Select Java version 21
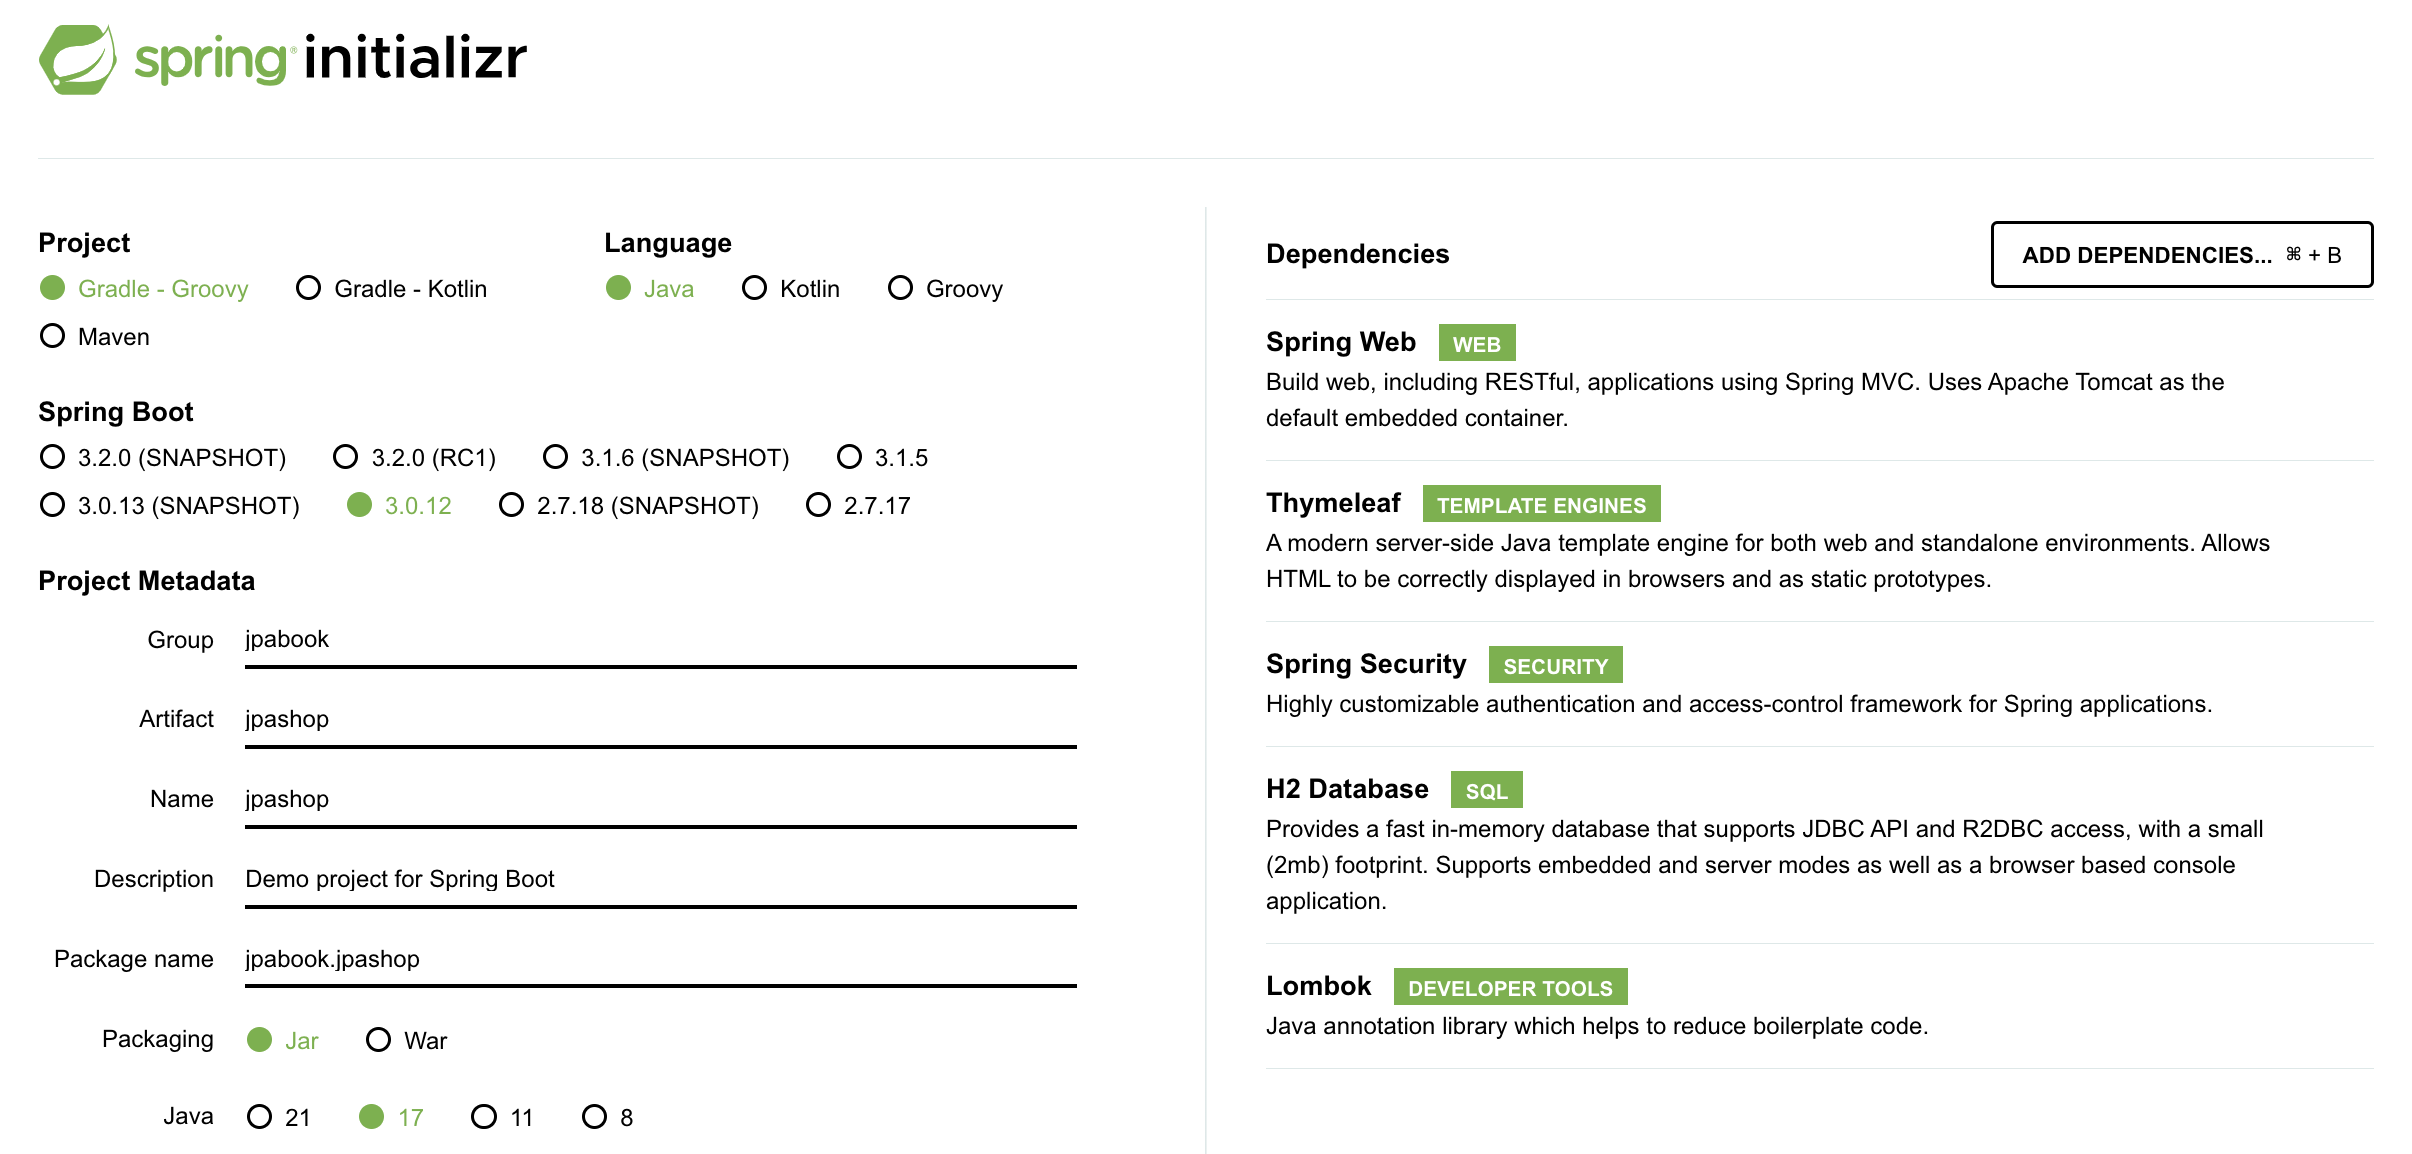The image size is (2412, 1154). [260, 1116]
